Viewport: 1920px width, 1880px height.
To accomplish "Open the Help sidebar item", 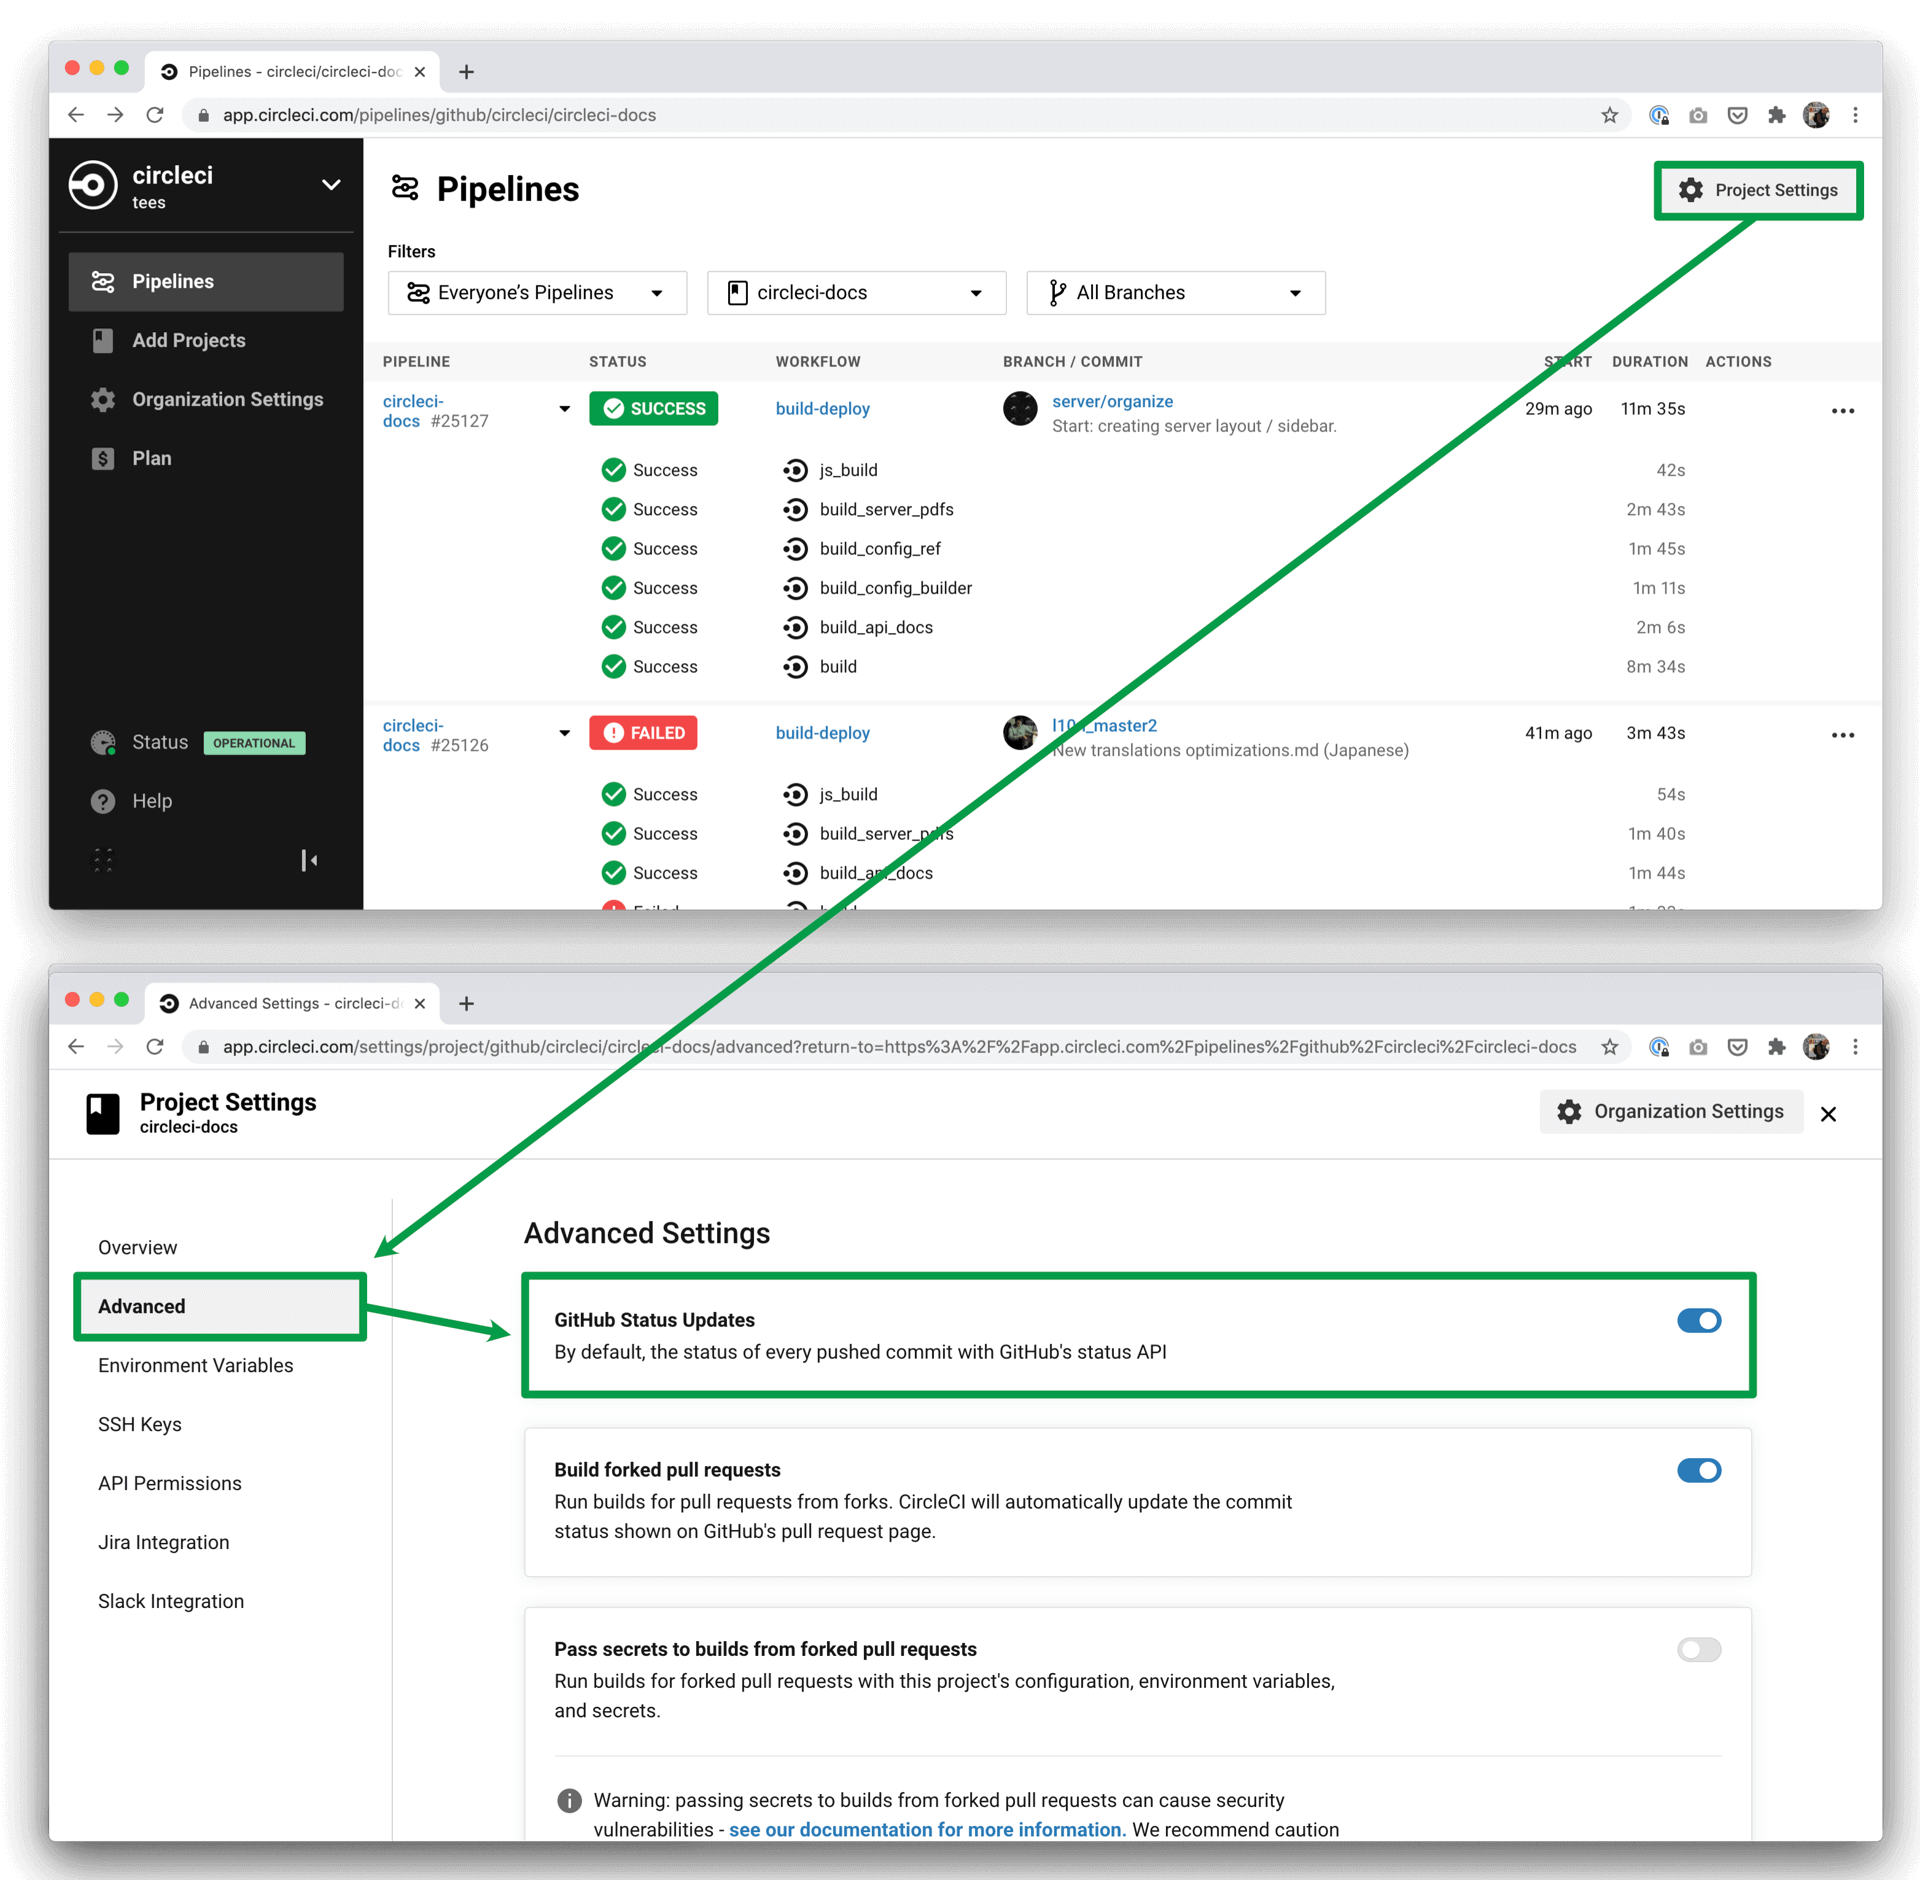I will click(x=131, y=802).
